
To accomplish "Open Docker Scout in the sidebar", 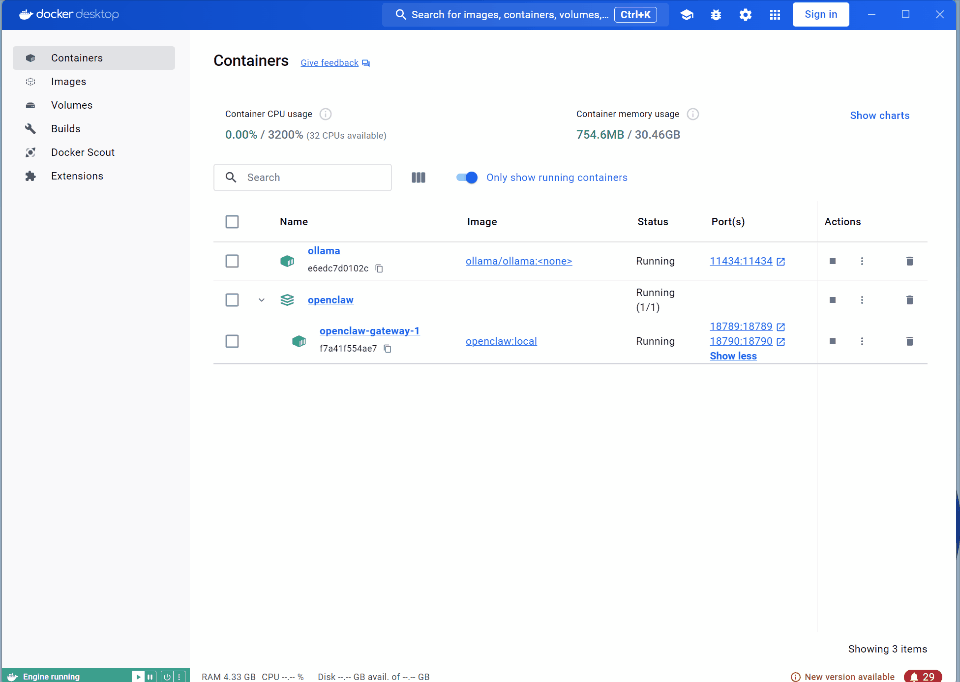I will pos(94,152).
